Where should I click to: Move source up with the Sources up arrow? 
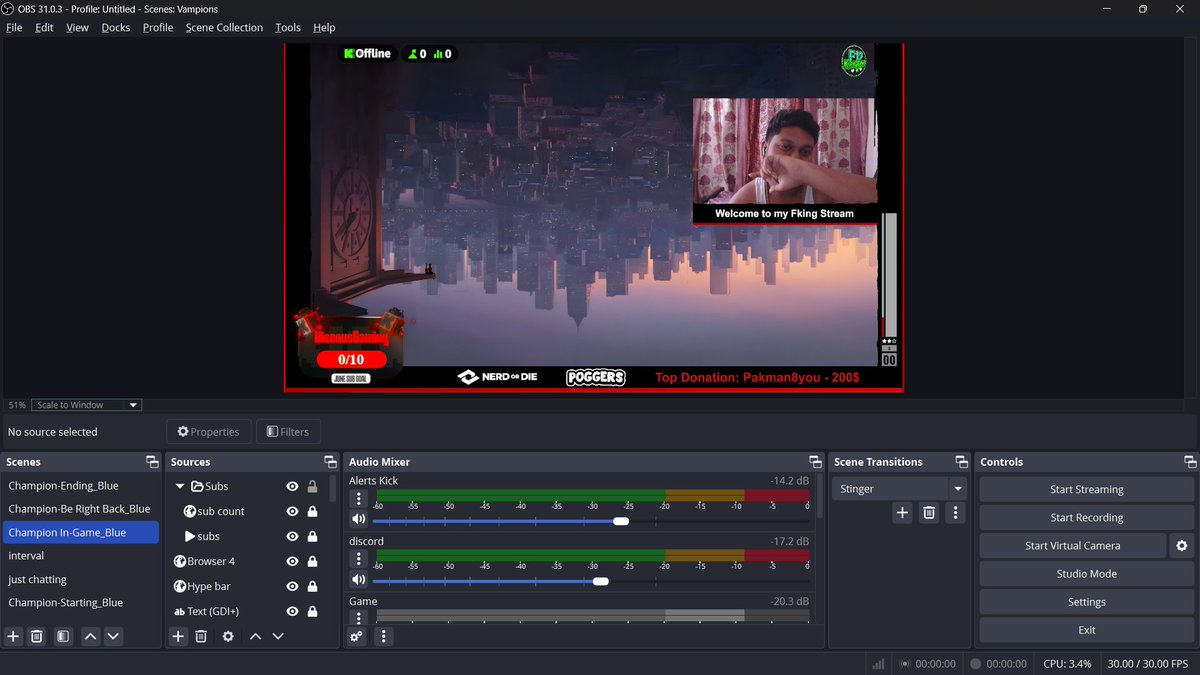tap(255, 636)
